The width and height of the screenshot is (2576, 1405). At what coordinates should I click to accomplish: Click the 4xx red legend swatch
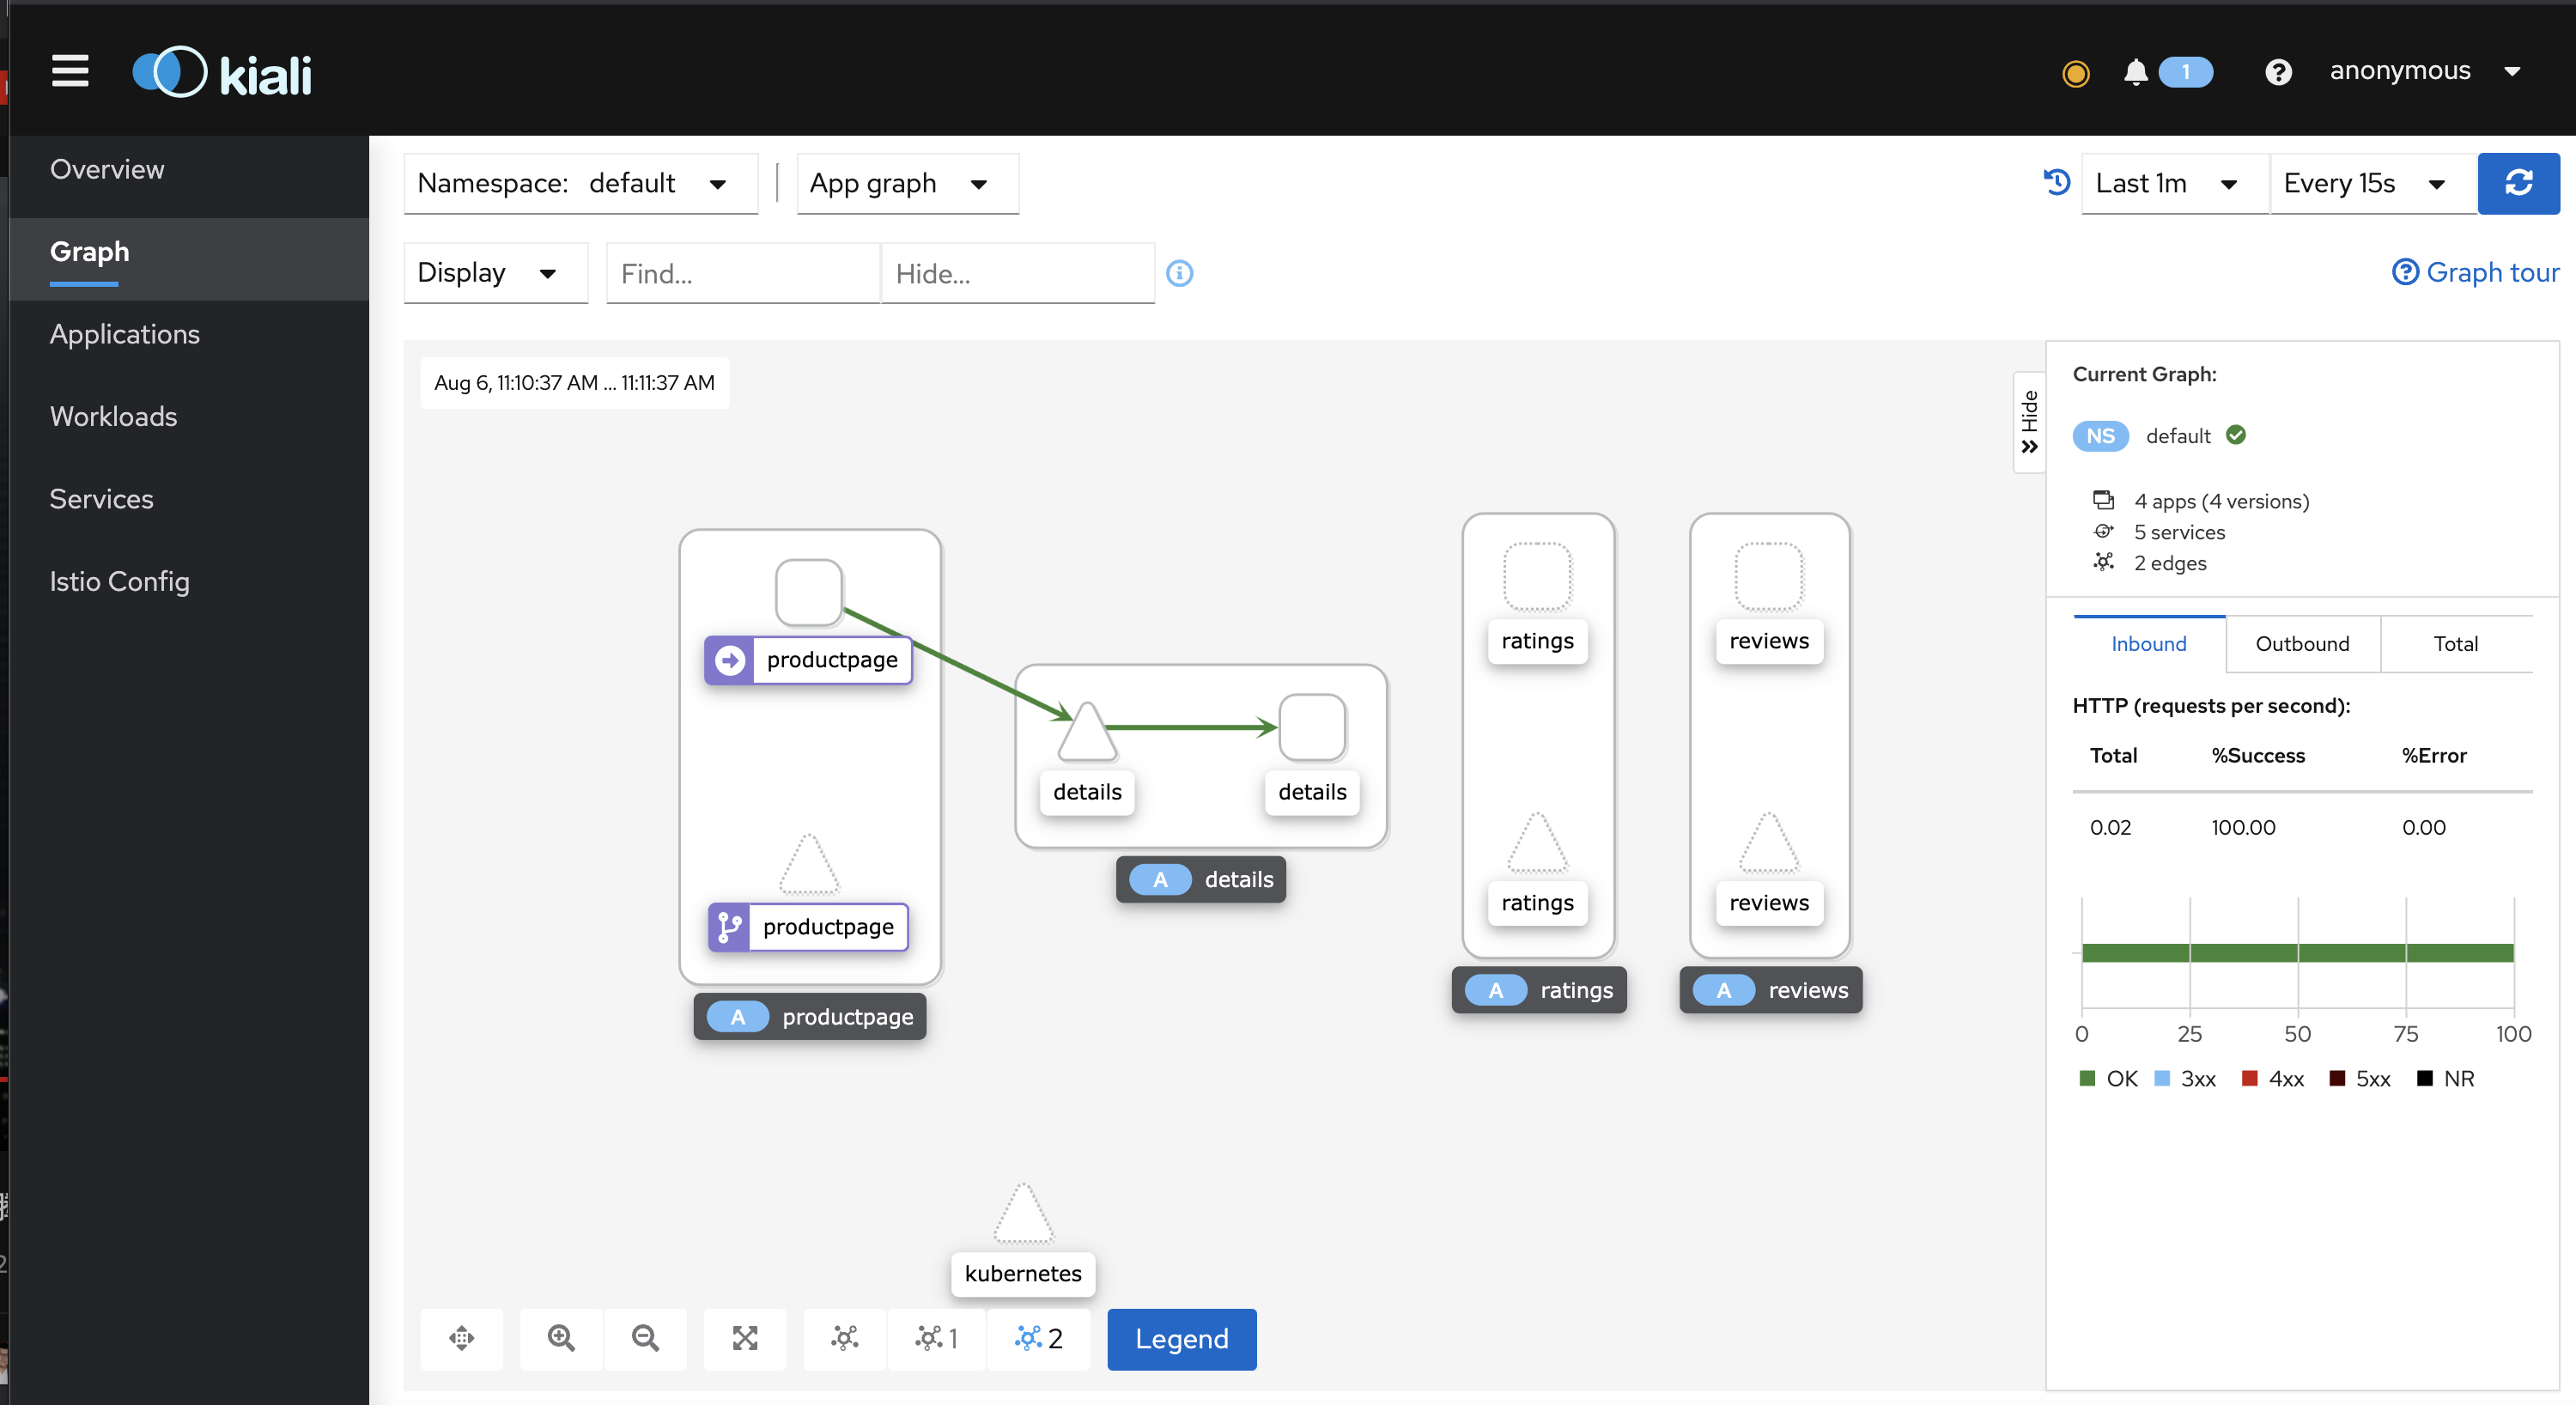2249,1078
